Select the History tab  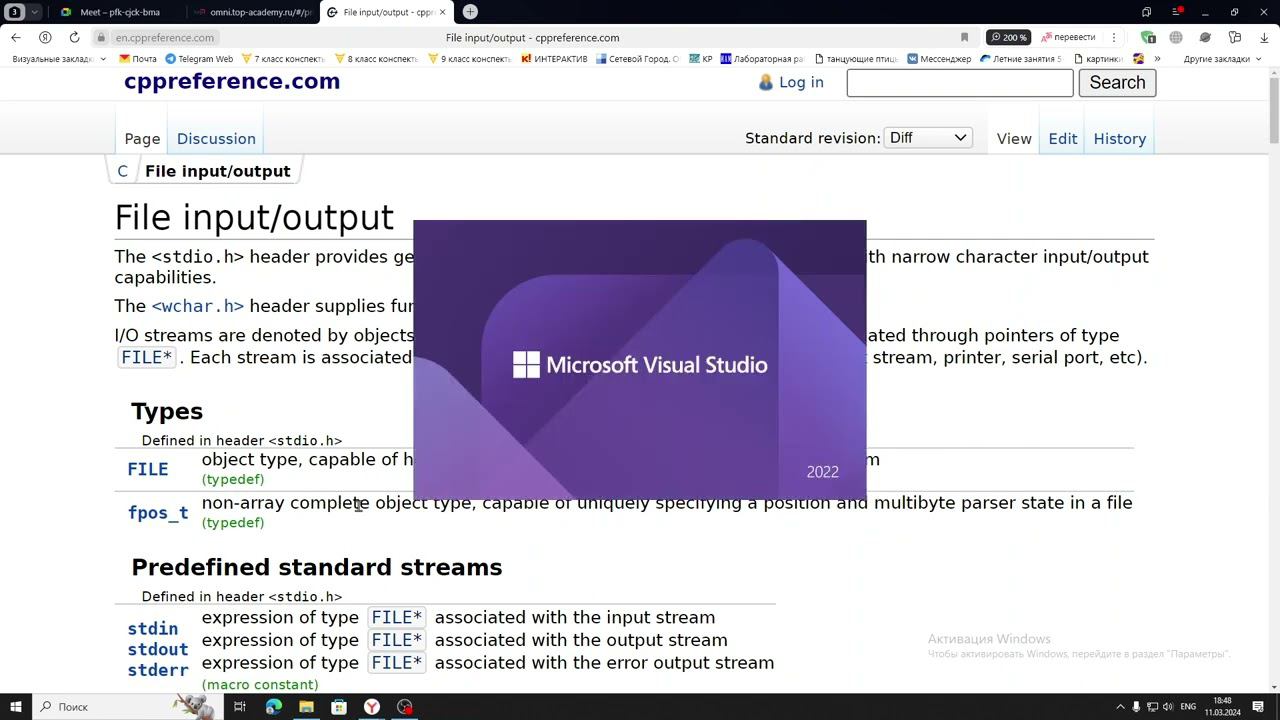1120,139
